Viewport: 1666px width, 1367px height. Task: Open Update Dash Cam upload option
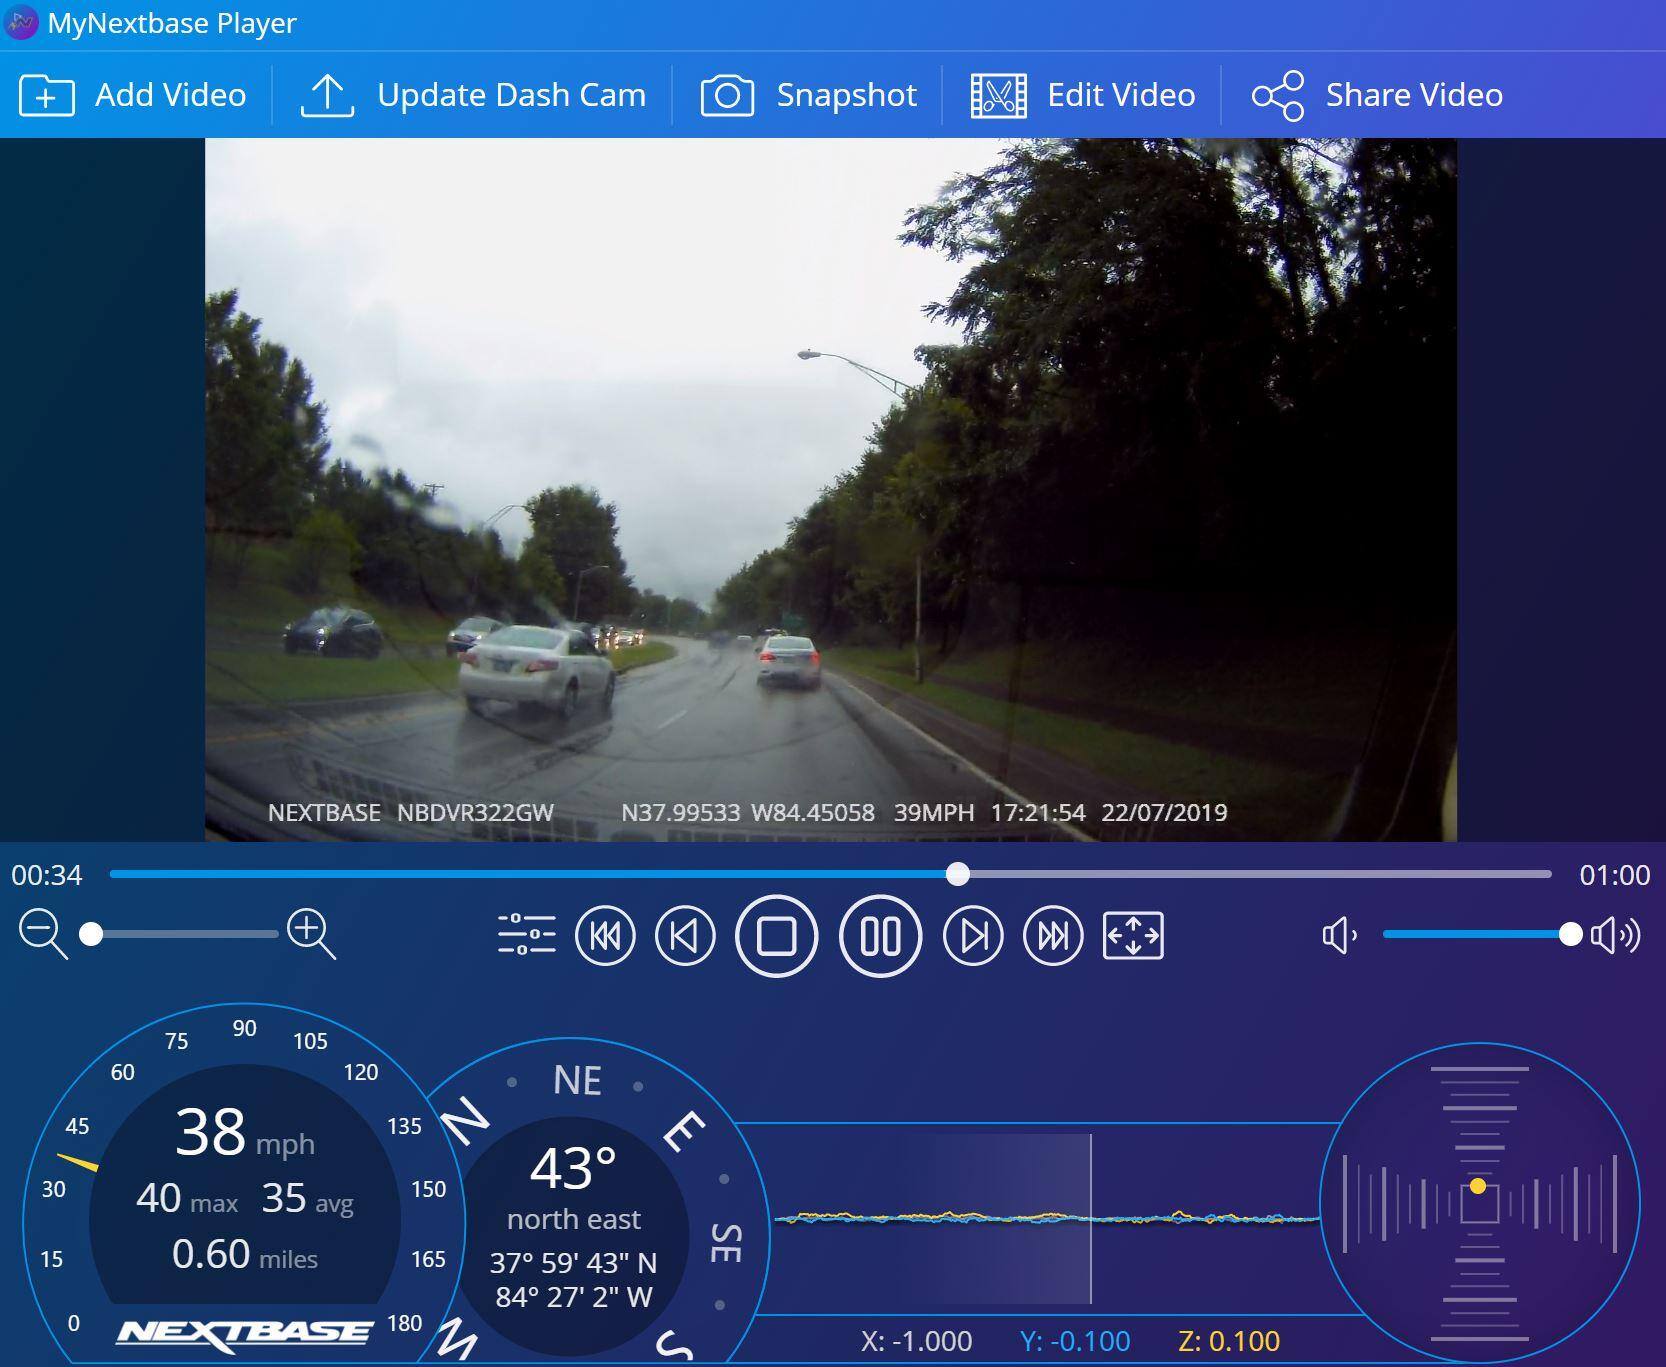click(x=327, y=96)
